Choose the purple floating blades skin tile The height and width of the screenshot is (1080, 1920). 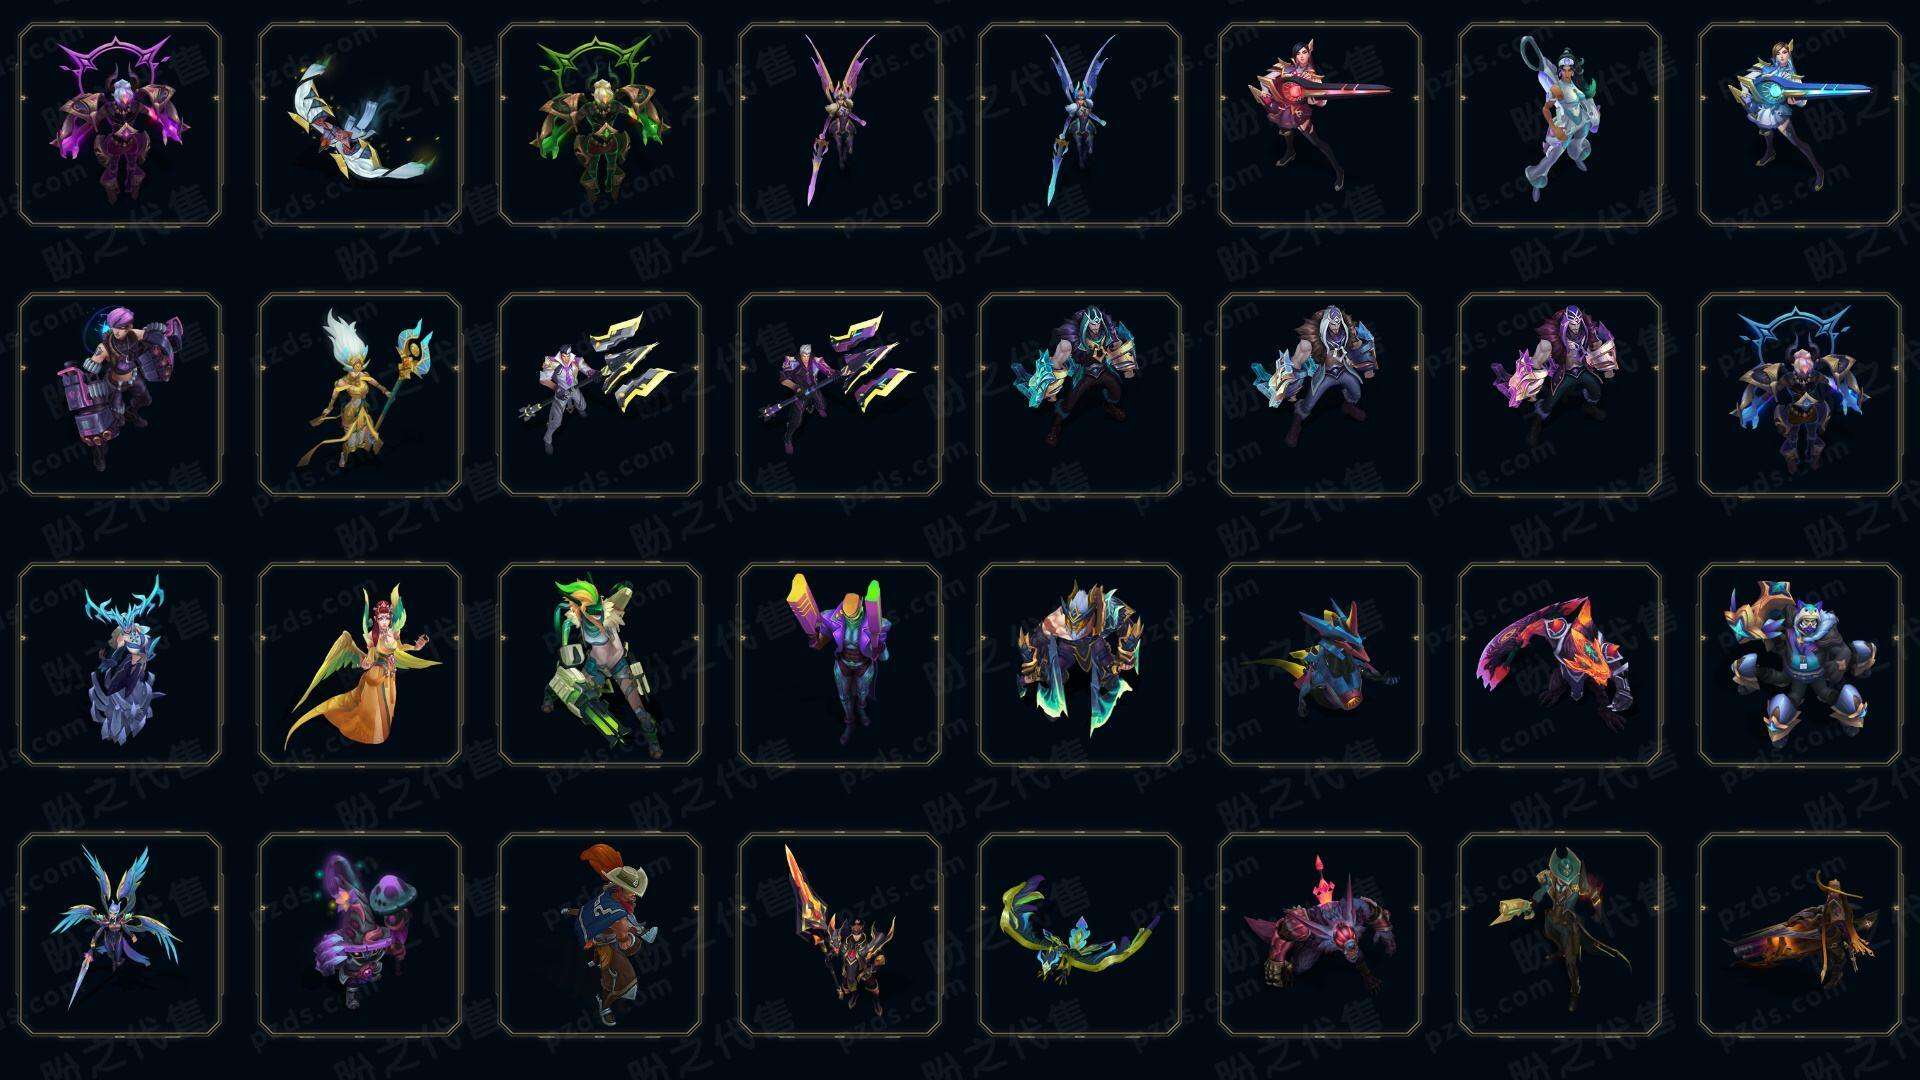[840, 394]
